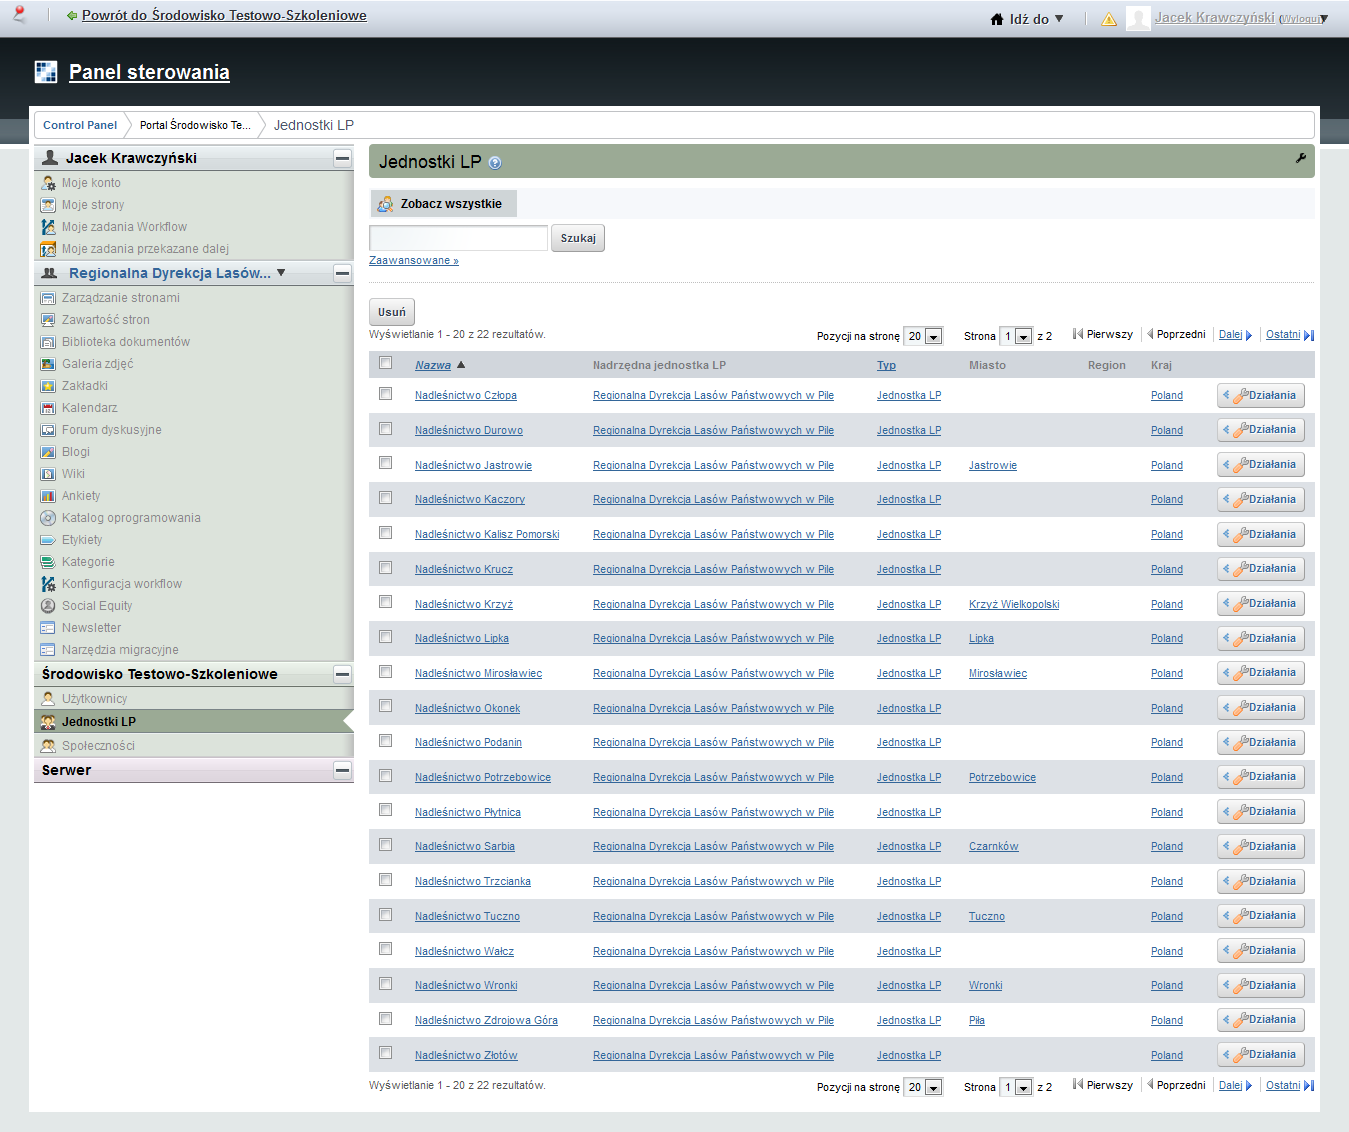This screenshot has width=1349, height=1132.
Task: Click the Galeria zdjęć icon in sidebar
Action: (x=48, y=364)
